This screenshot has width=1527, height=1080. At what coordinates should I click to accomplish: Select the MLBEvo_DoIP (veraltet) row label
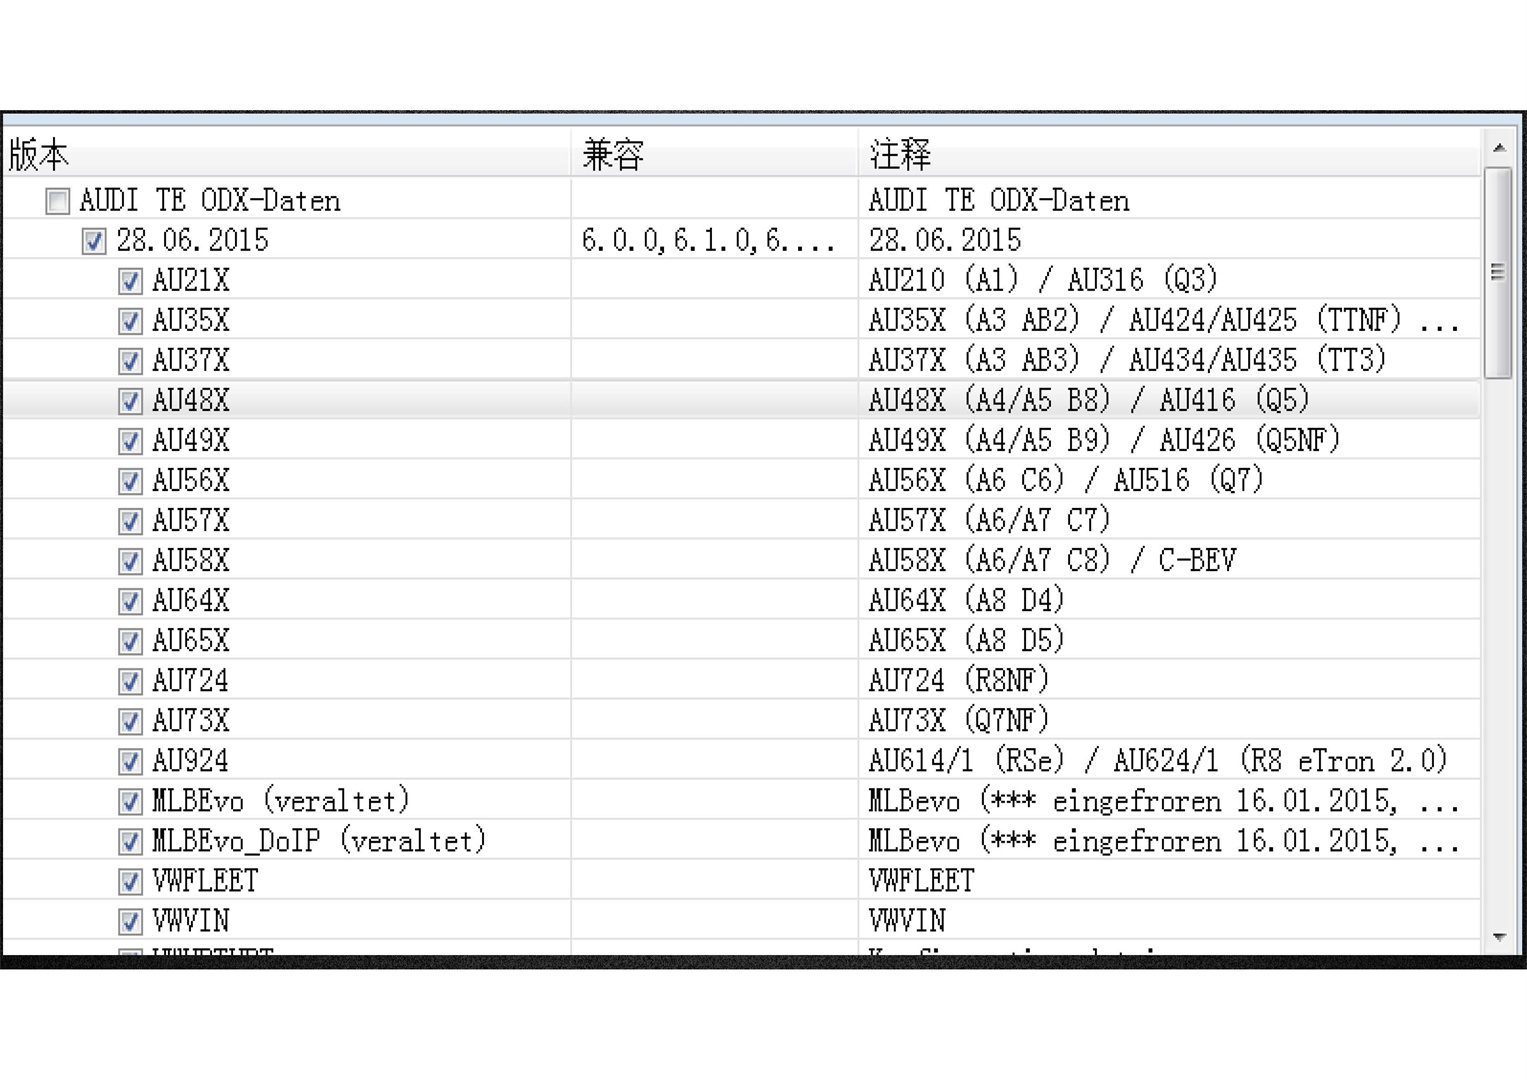click(x=319, y=841)
